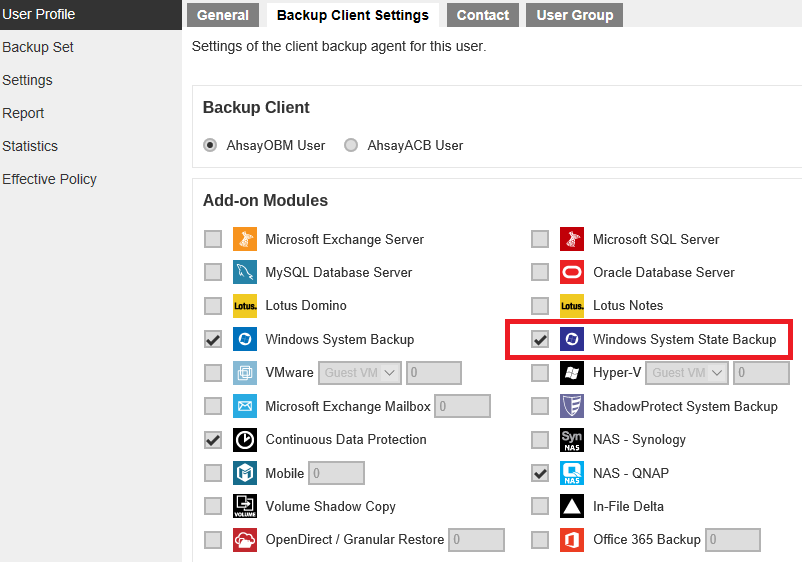Viewport: 802px width, 562px height.
Task: Click the Microsoft Exchange Mailbox quantity field
Action: tap(462, 406)
